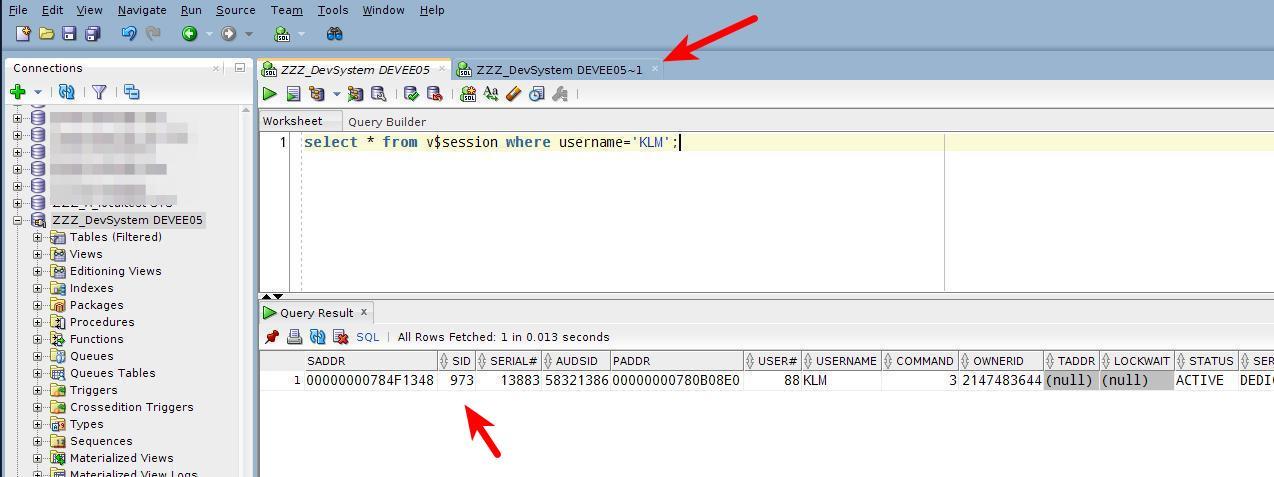Run Statement with the green play button
Screen dimensions: 1274x477
pos(270,94)
